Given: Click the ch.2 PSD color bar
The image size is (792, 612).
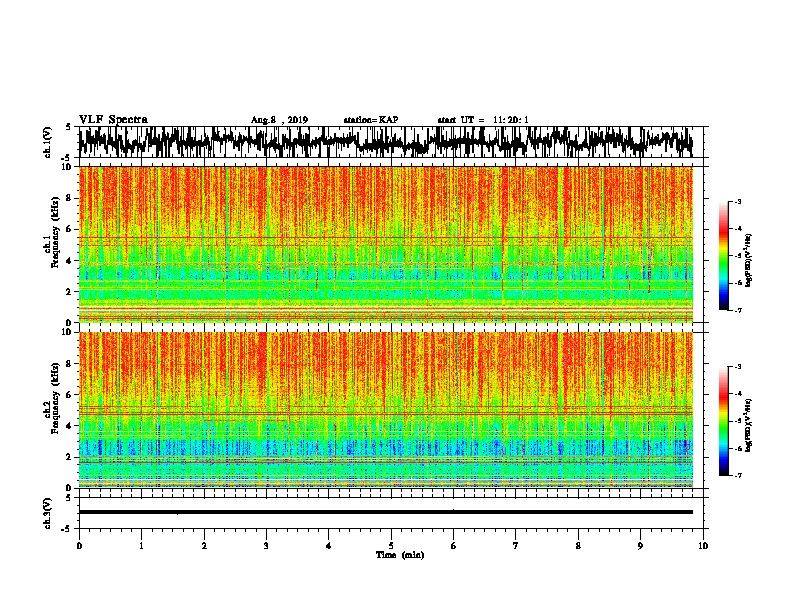Looking at the screenshot, I should (724, 421).
